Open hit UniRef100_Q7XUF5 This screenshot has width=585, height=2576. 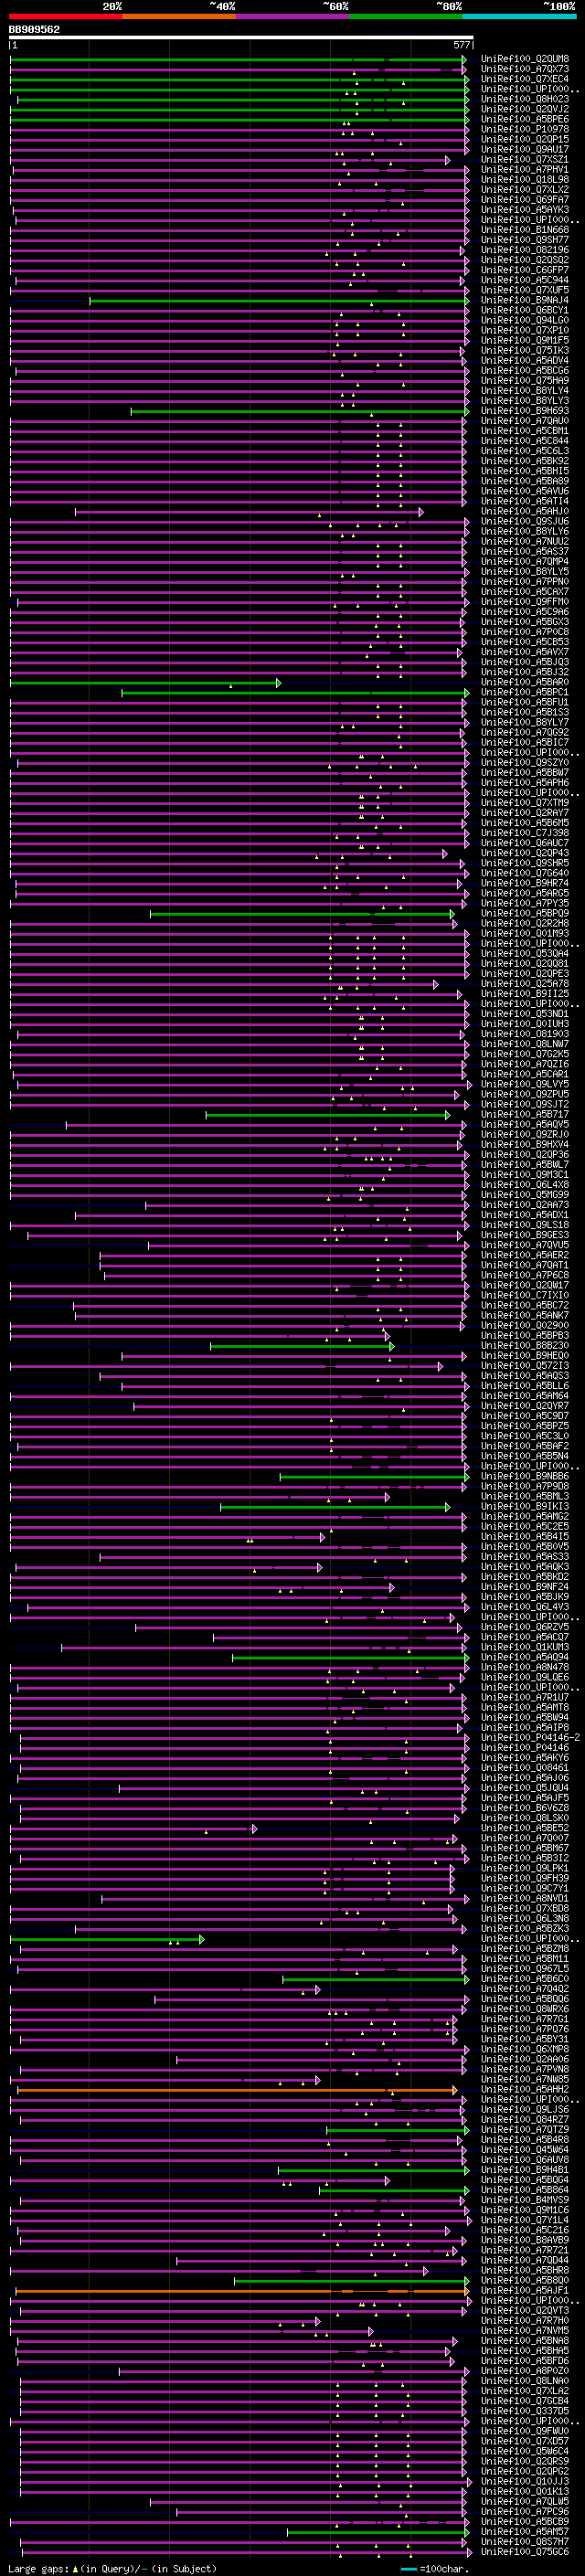point(525,290)
